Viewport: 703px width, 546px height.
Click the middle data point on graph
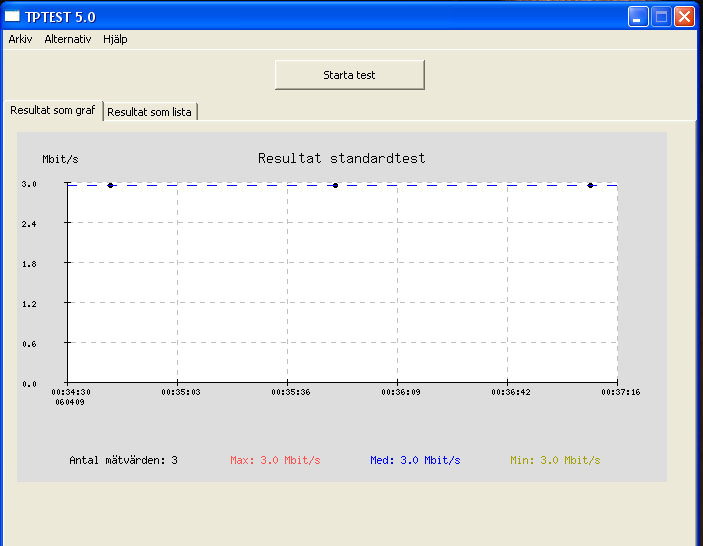[335, 185]
